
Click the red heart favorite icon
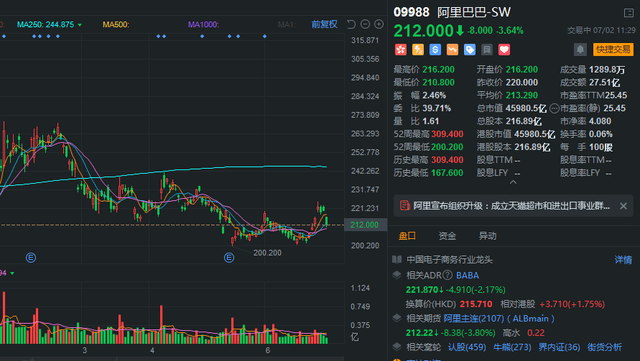(x=504, y=50)
